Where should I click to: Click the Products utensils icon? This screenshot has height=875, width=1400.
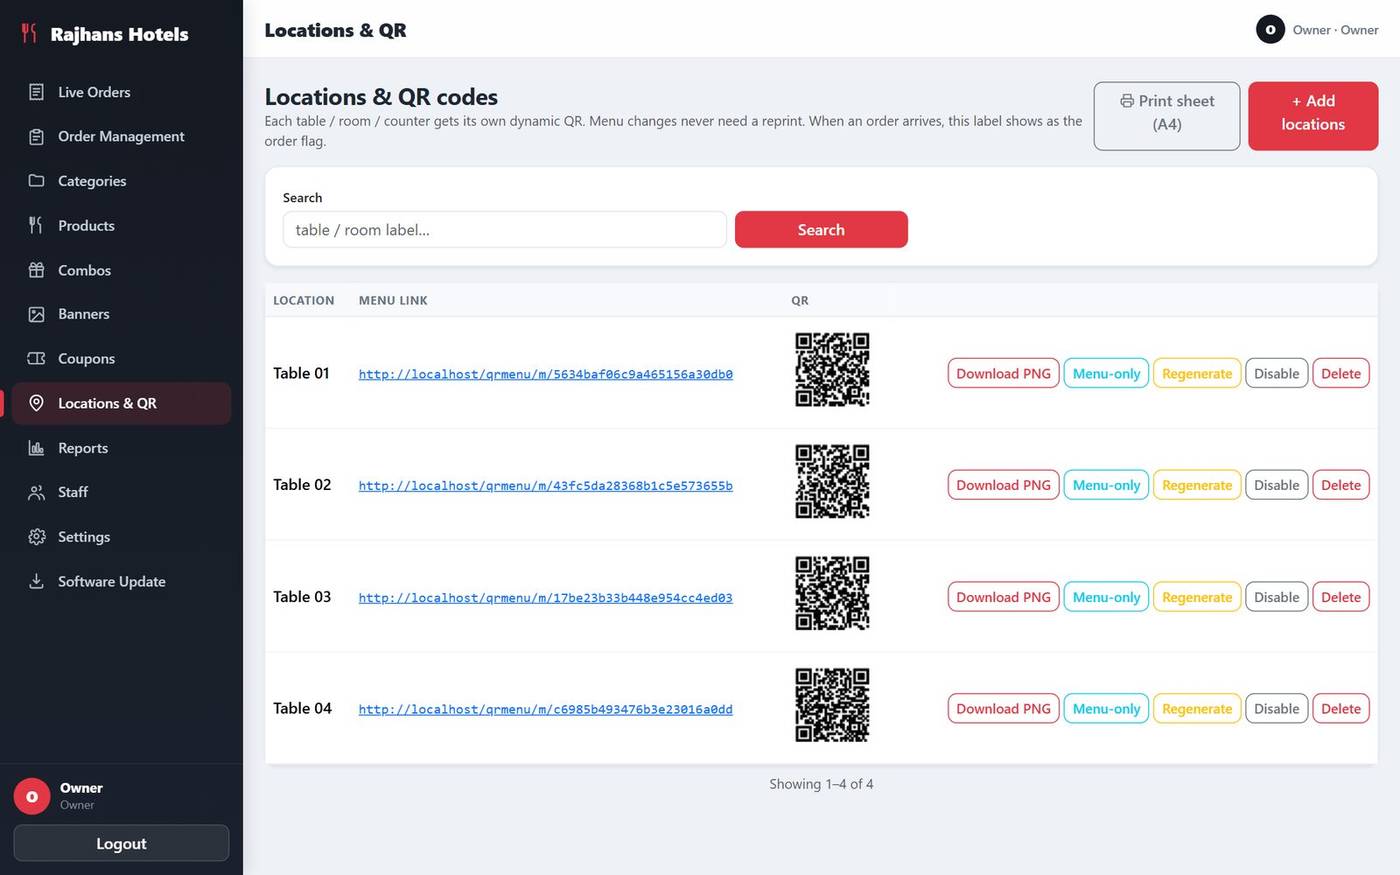(36, 225)
